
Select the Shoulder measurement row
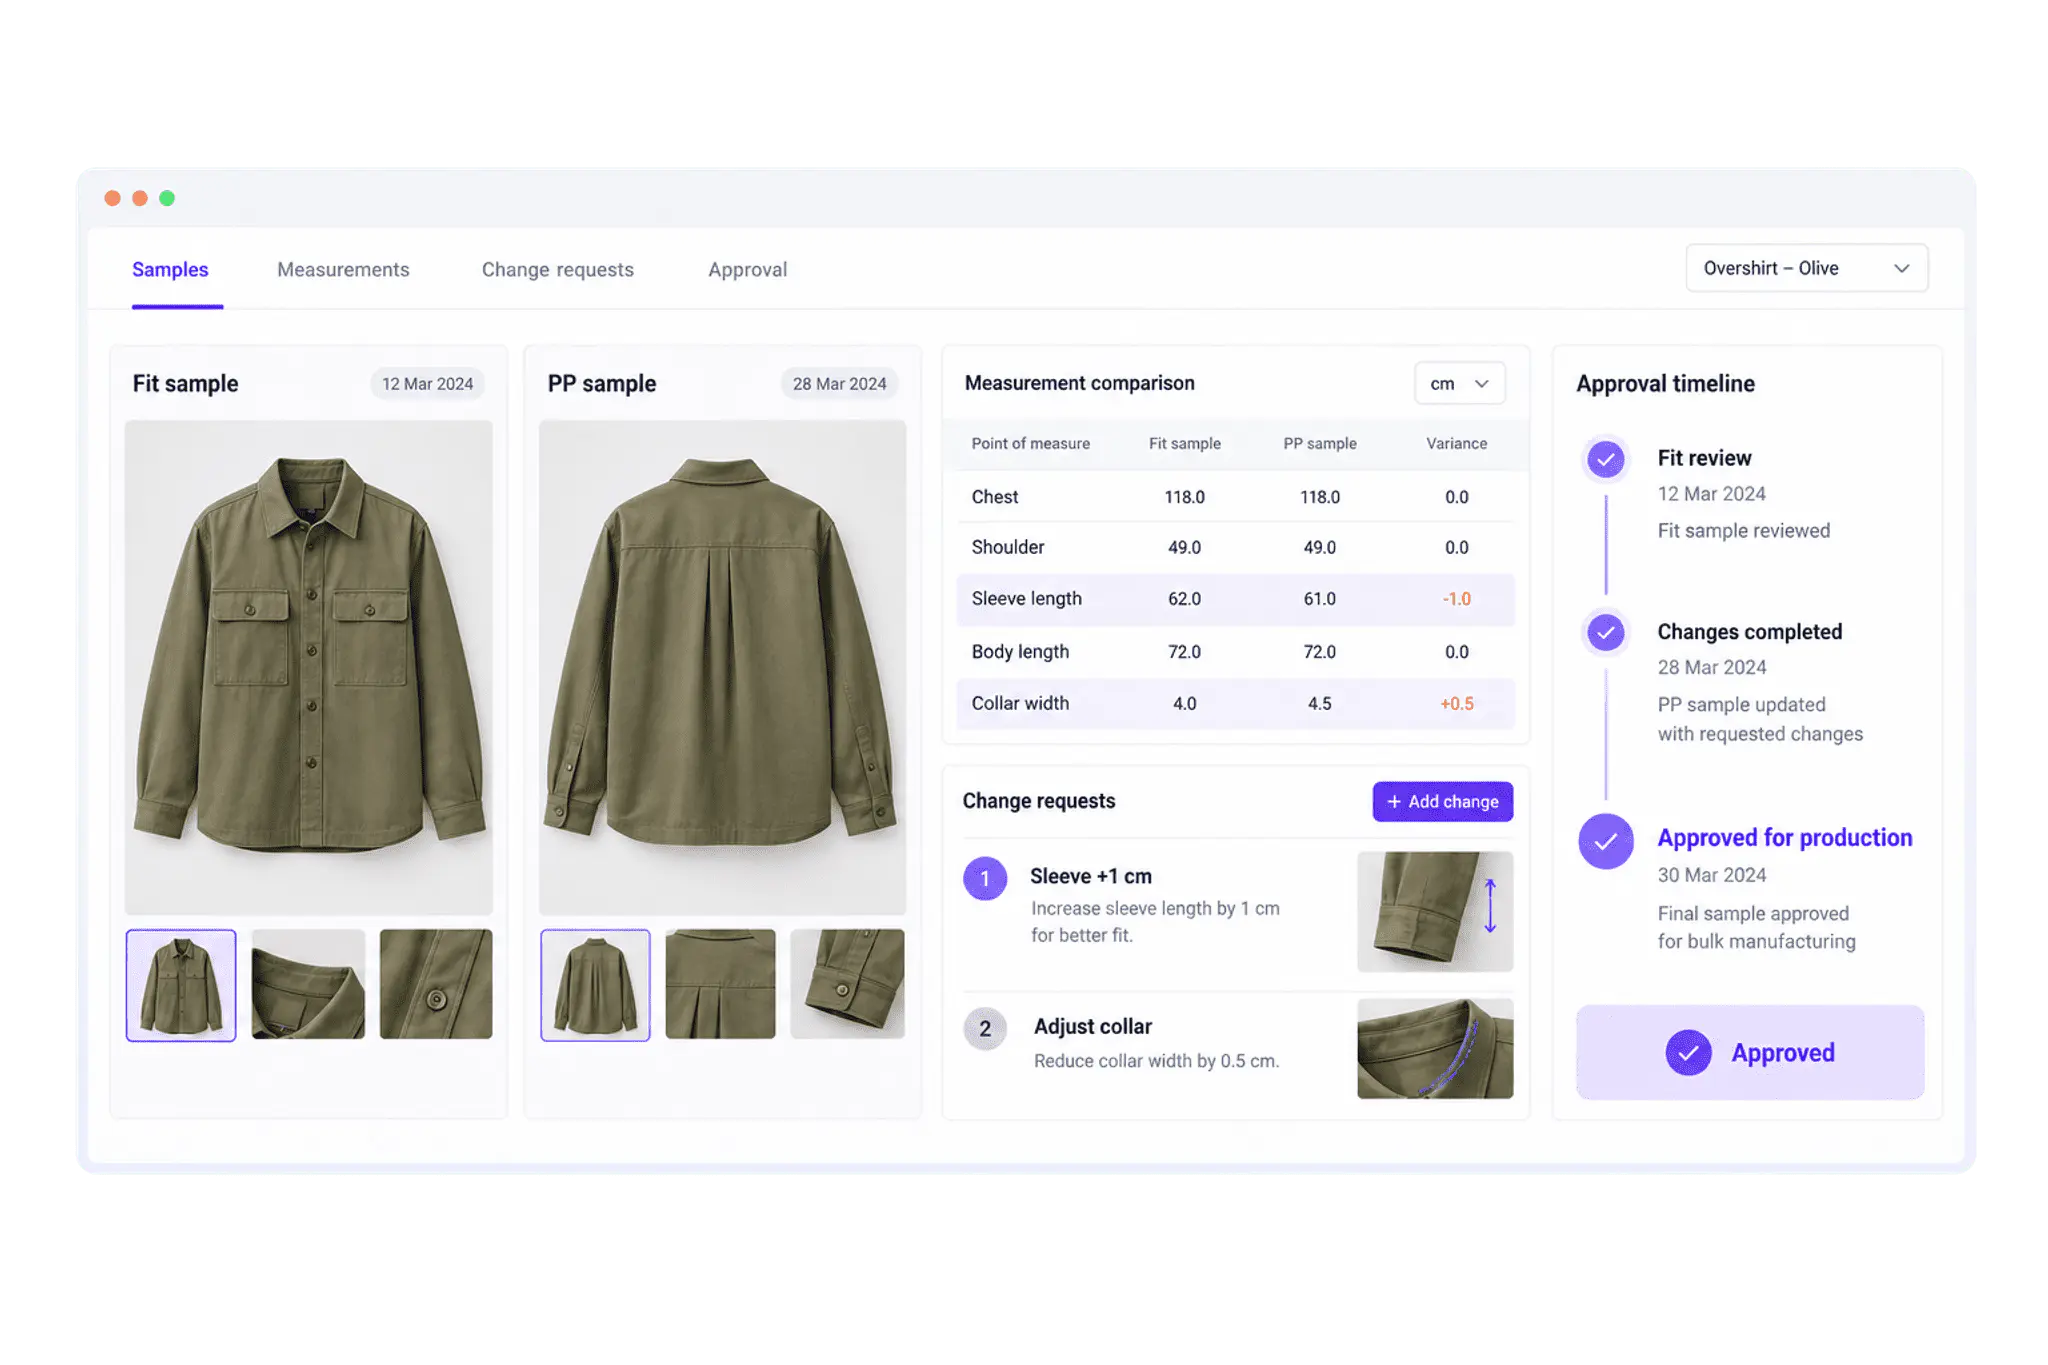[1235, 547]
